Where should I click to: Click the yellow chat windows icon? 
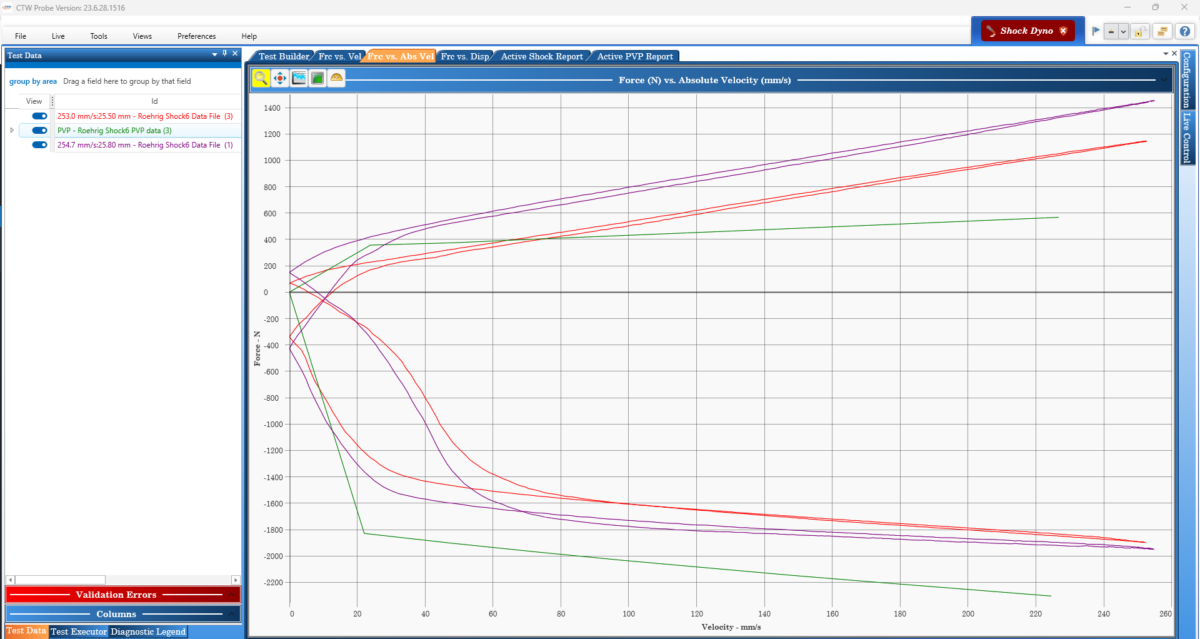click(x=1161, y=32)
